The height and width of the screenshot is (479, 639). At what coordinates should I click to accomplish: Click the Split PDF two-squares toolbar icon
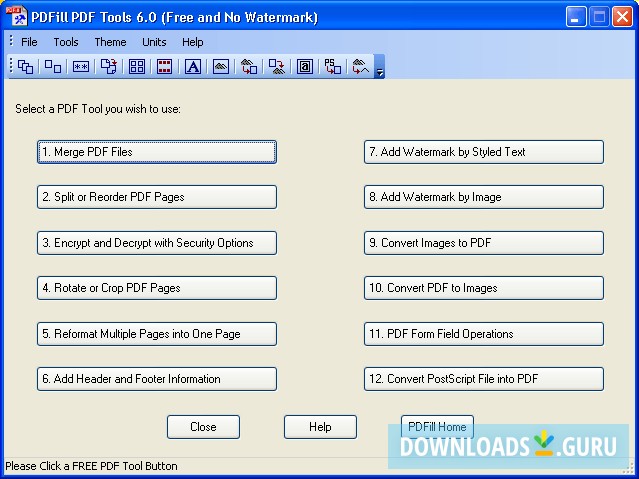point(53,66)
